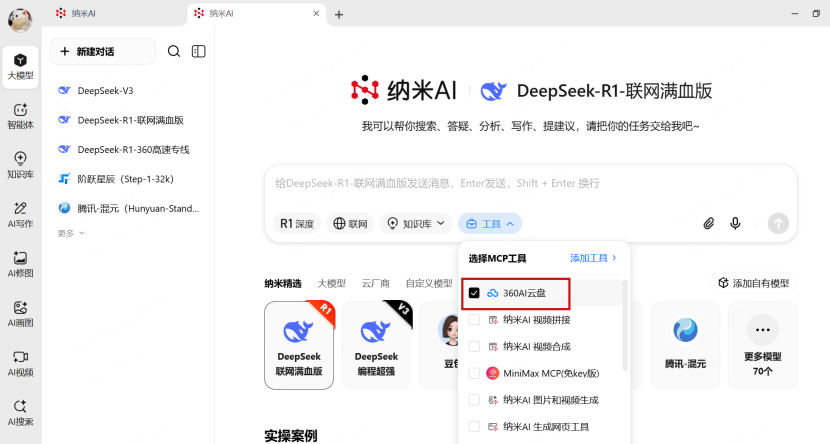Viewport: 830px width, 444px height.
Task: Collapse the 工具 dropdown in input bar
Action: [x=490, y=224]
